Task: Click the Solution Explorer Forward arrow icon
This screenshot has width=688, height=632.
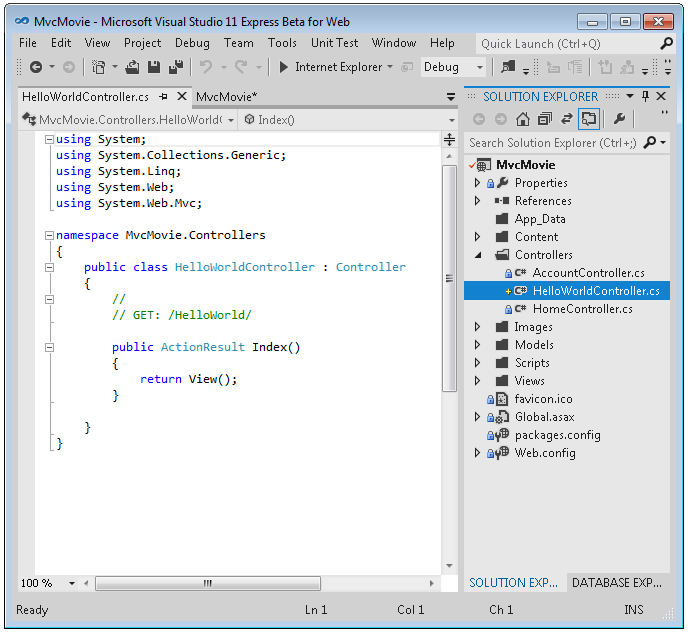Action: pyautogui.click(x=501, y=119)
